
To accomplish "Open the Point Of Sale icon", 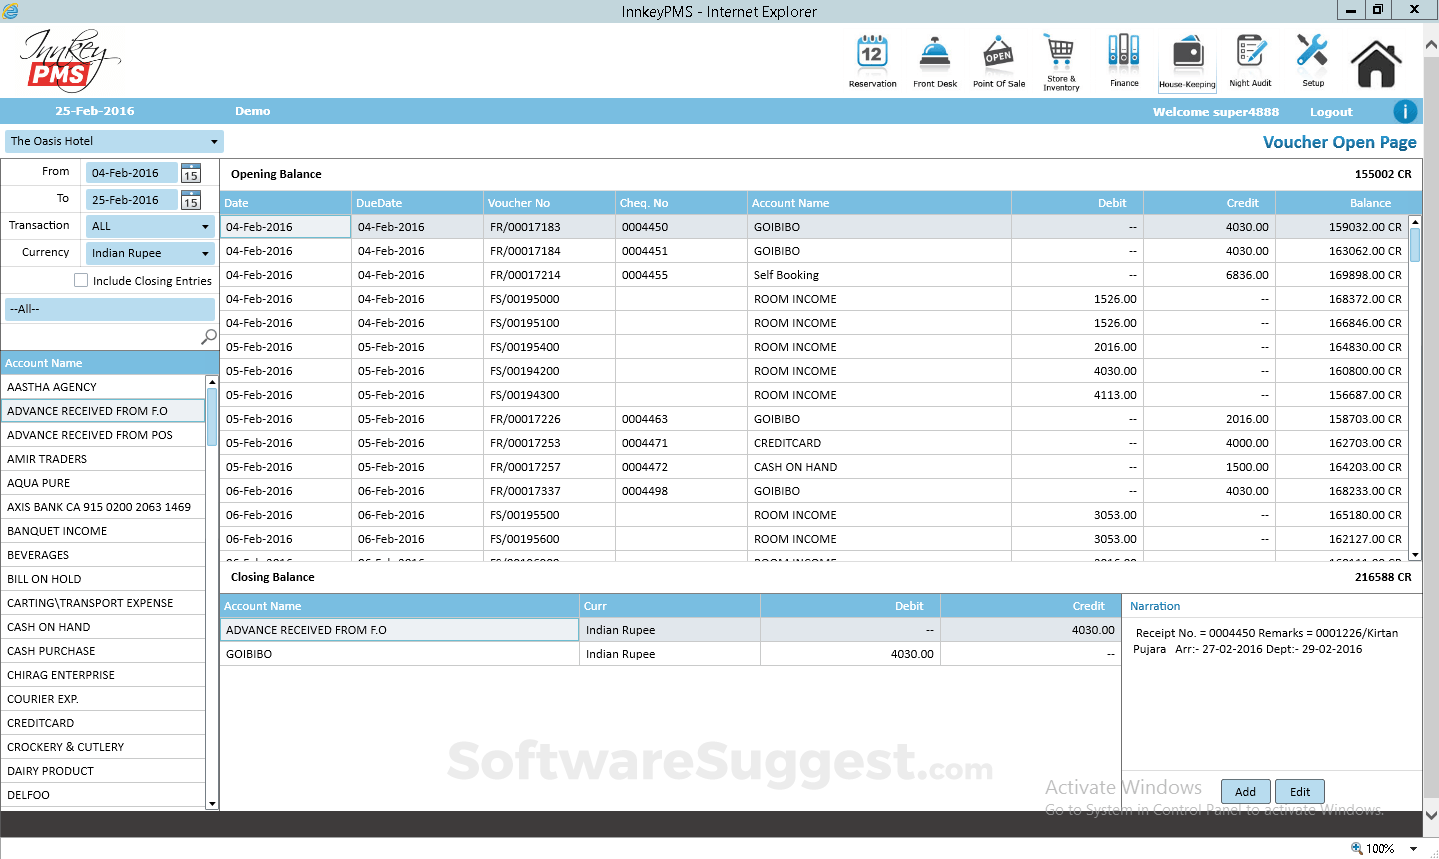I will point(998,54).
